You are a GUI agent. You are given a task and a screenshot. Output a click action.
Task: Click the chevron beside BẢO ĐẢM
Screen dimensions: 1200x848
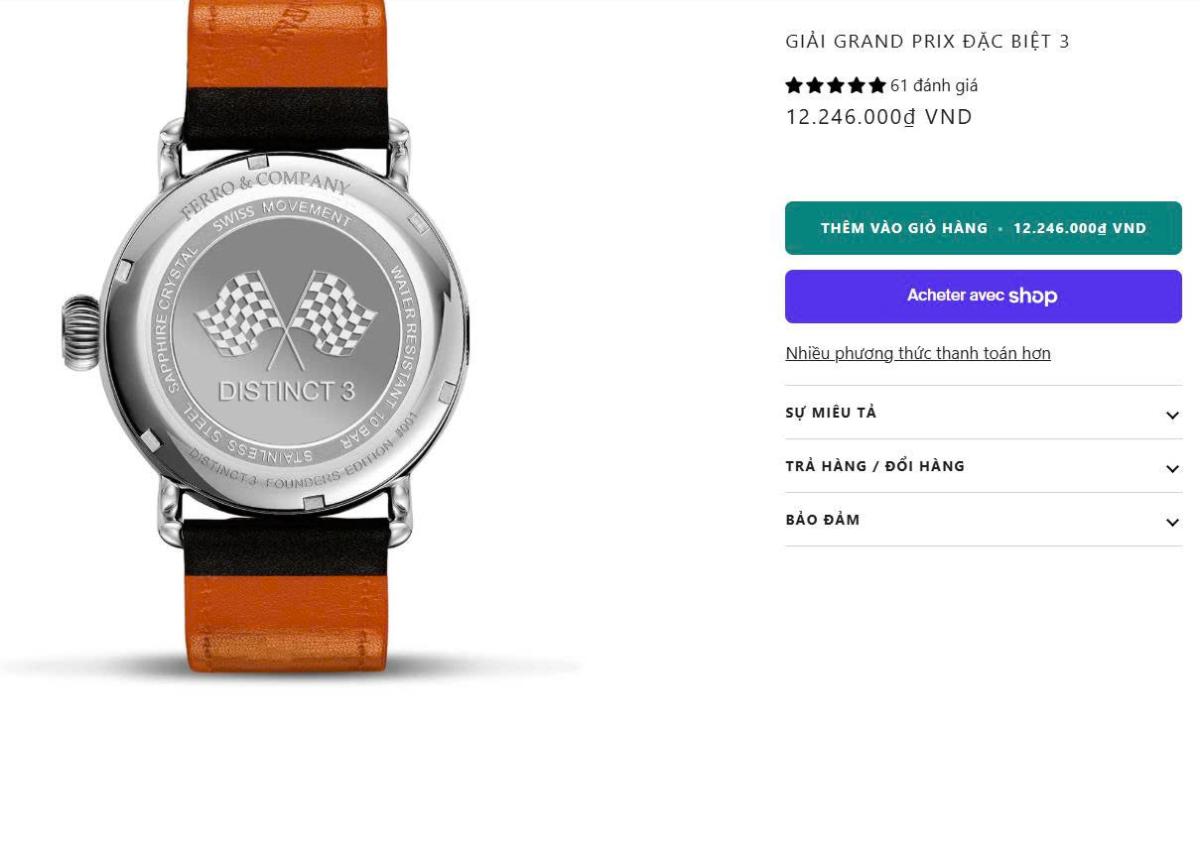pos(1172,522)
